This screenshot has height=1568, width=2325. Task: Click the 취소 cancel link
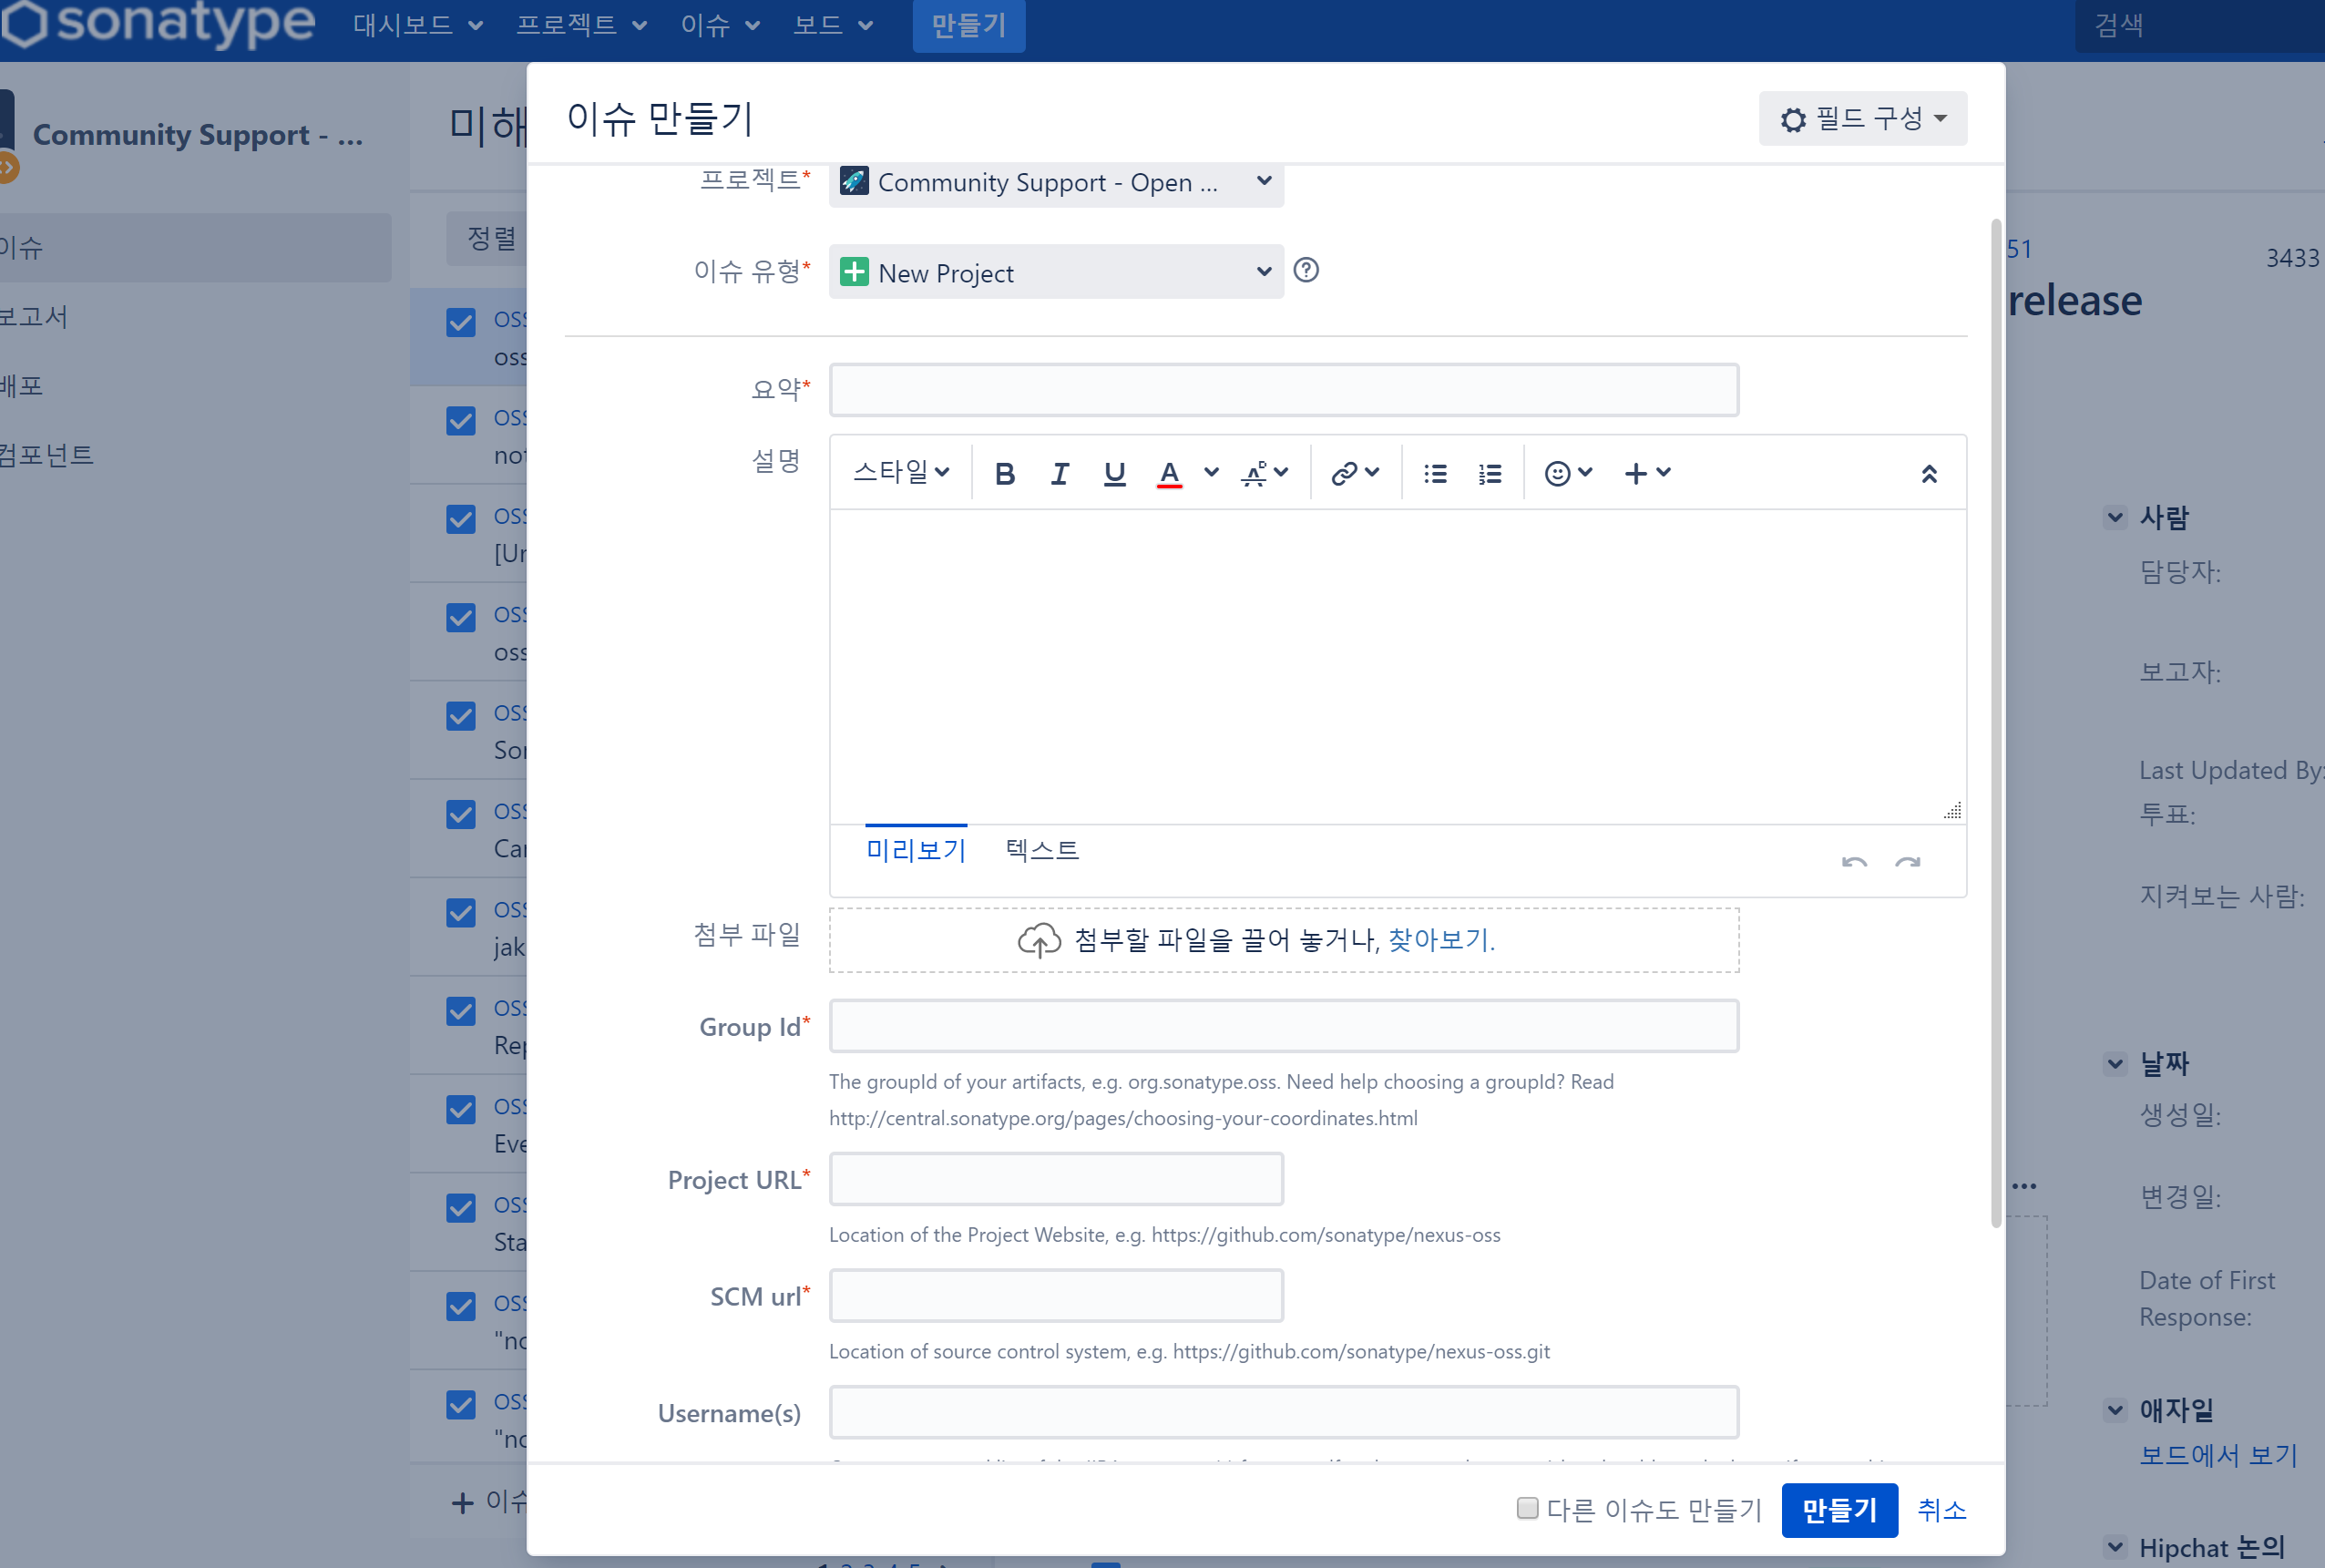[x=1940, y=1509]
